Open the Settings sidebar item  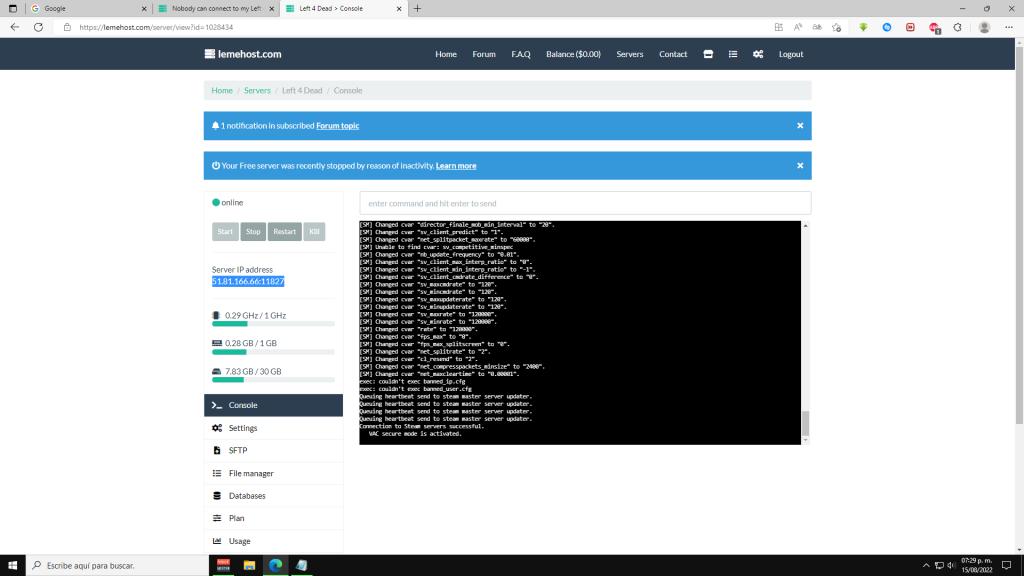point(273,428)
